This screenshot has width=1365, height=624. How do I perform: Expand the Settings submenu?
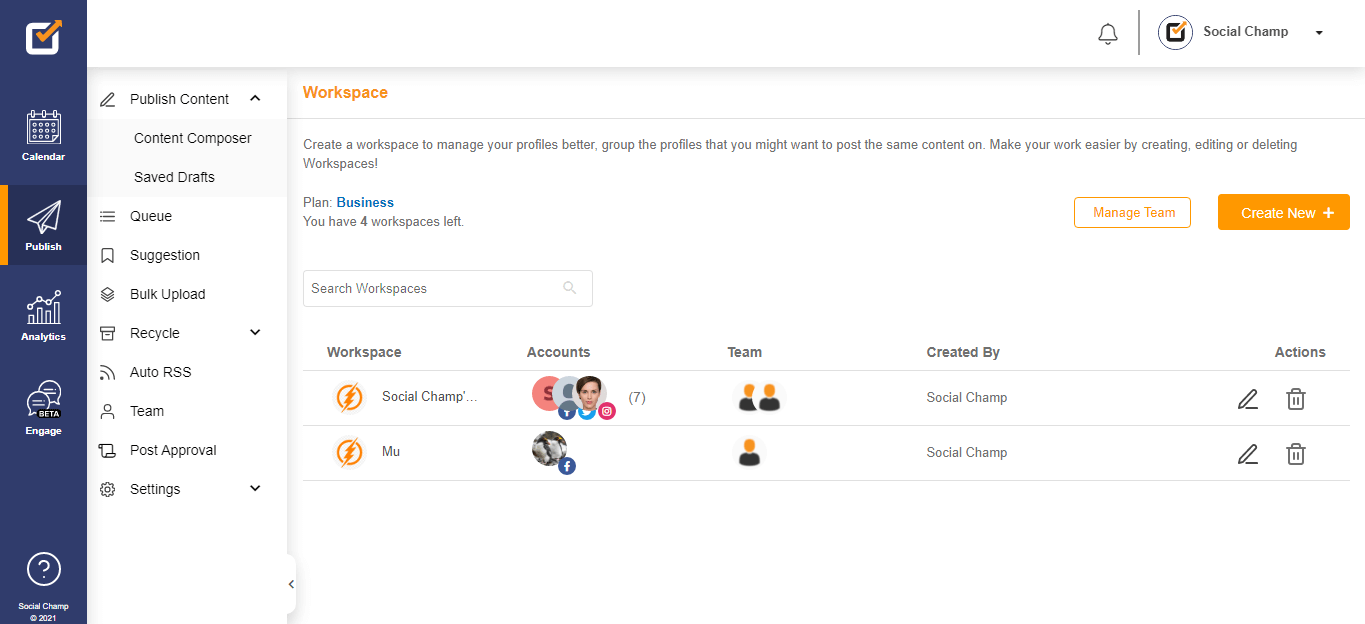(255, 488)
